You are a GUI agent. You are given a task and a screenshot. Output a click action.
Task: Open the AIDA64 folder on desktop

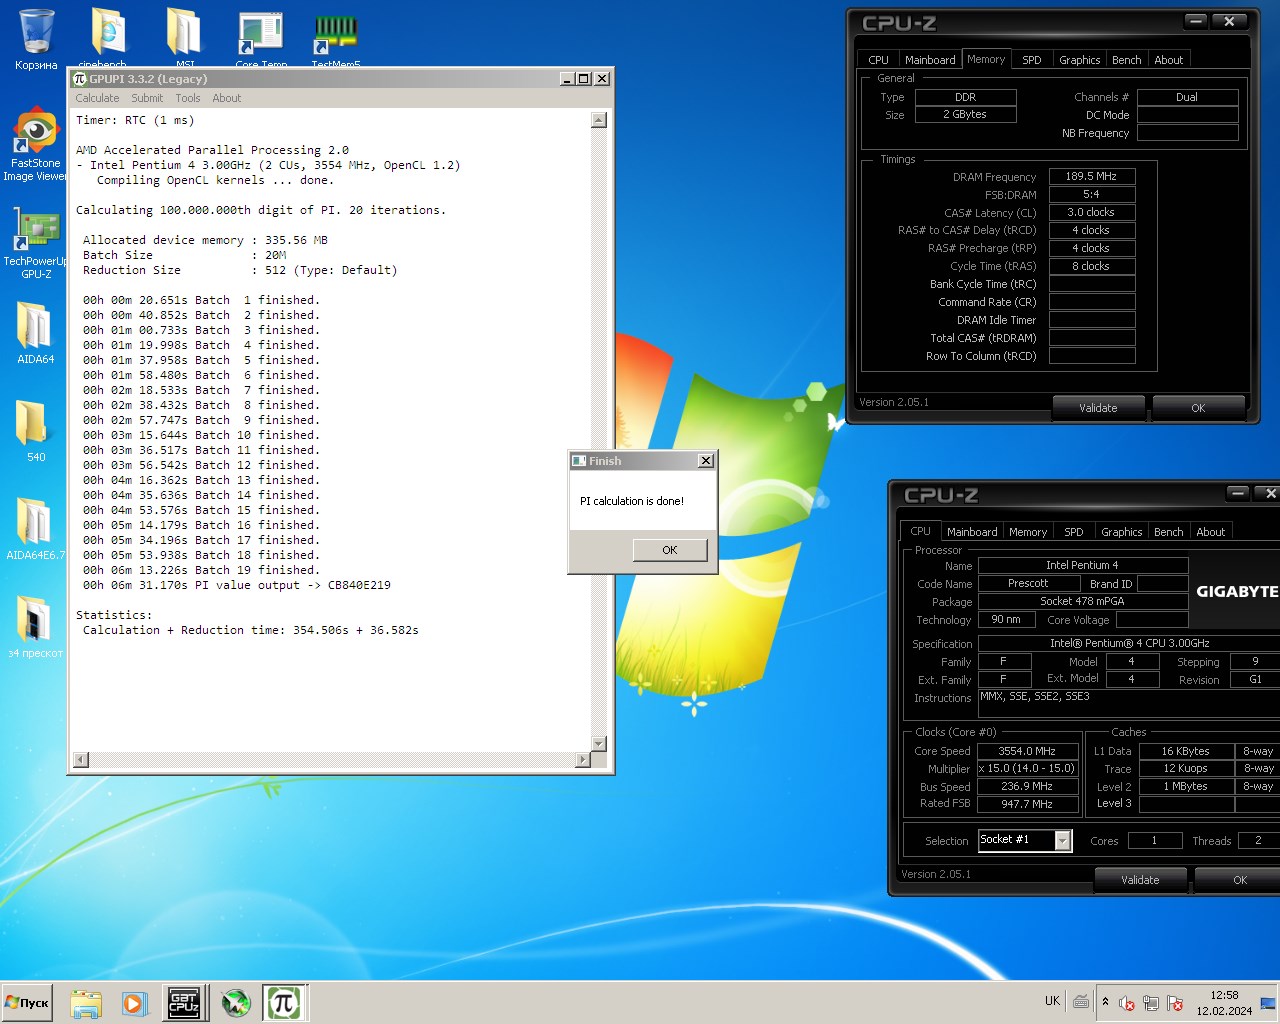(35, 334)
